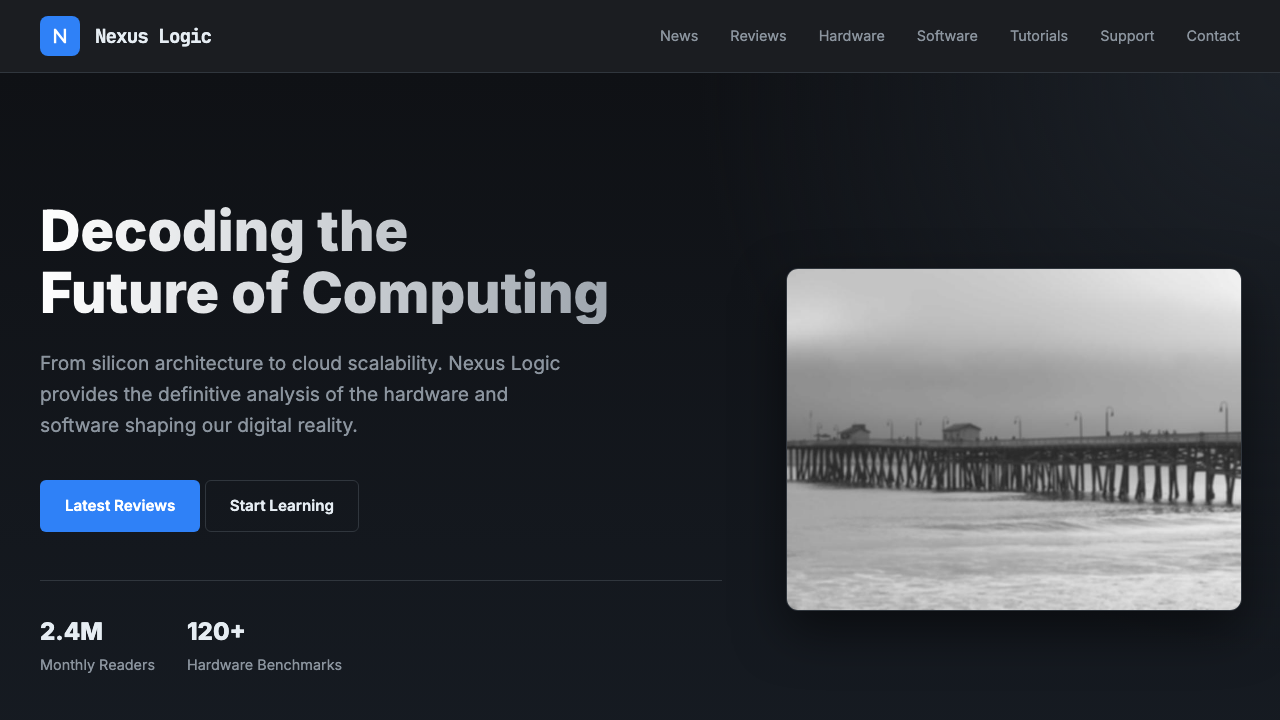Open the Contact link
The width and height of the screenshot is (1280, 720).
[1213, 36]
